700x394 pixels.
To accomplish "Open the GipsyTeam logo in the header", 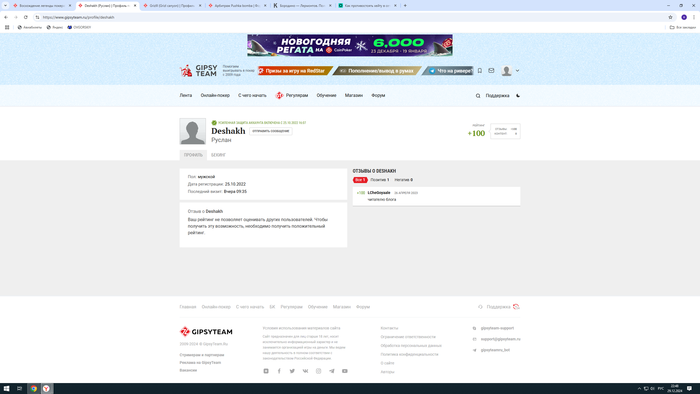I will [x=199, y=71].
